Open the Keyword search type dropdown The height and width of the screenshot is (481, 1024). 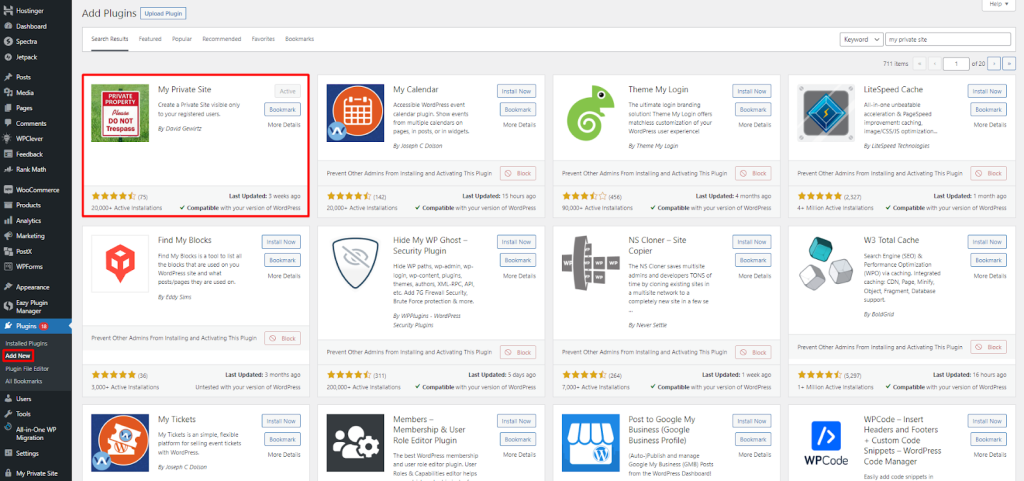(x=861, y=39)
